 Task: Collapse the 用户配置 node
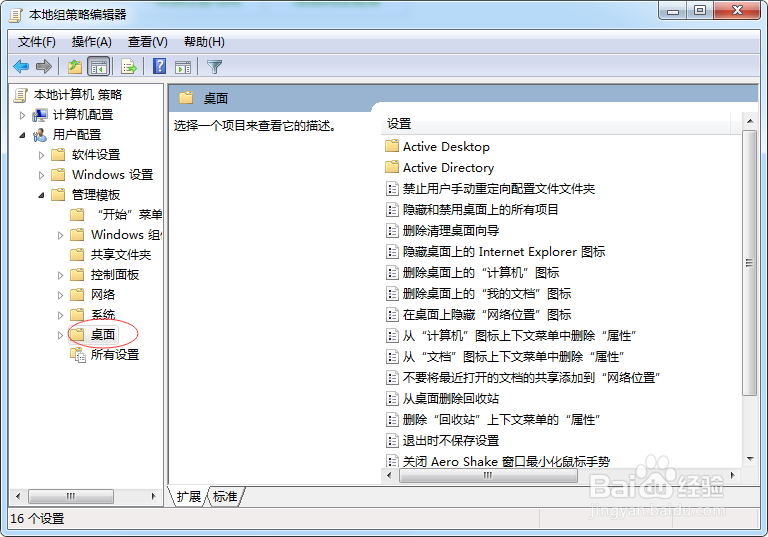pos(22,135)
